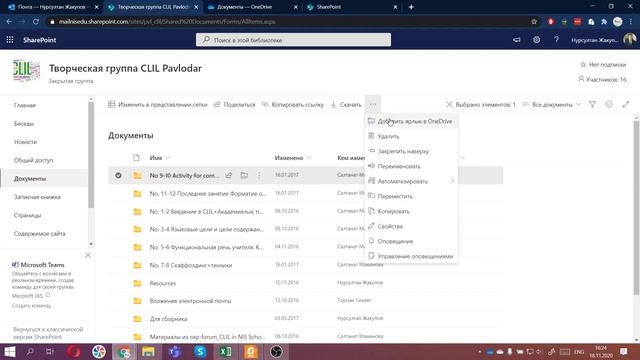Image resolution: width=640 pixels, height=360 pixels.
Task: Open Все документы view dropdown
Action: pos(551,104)
